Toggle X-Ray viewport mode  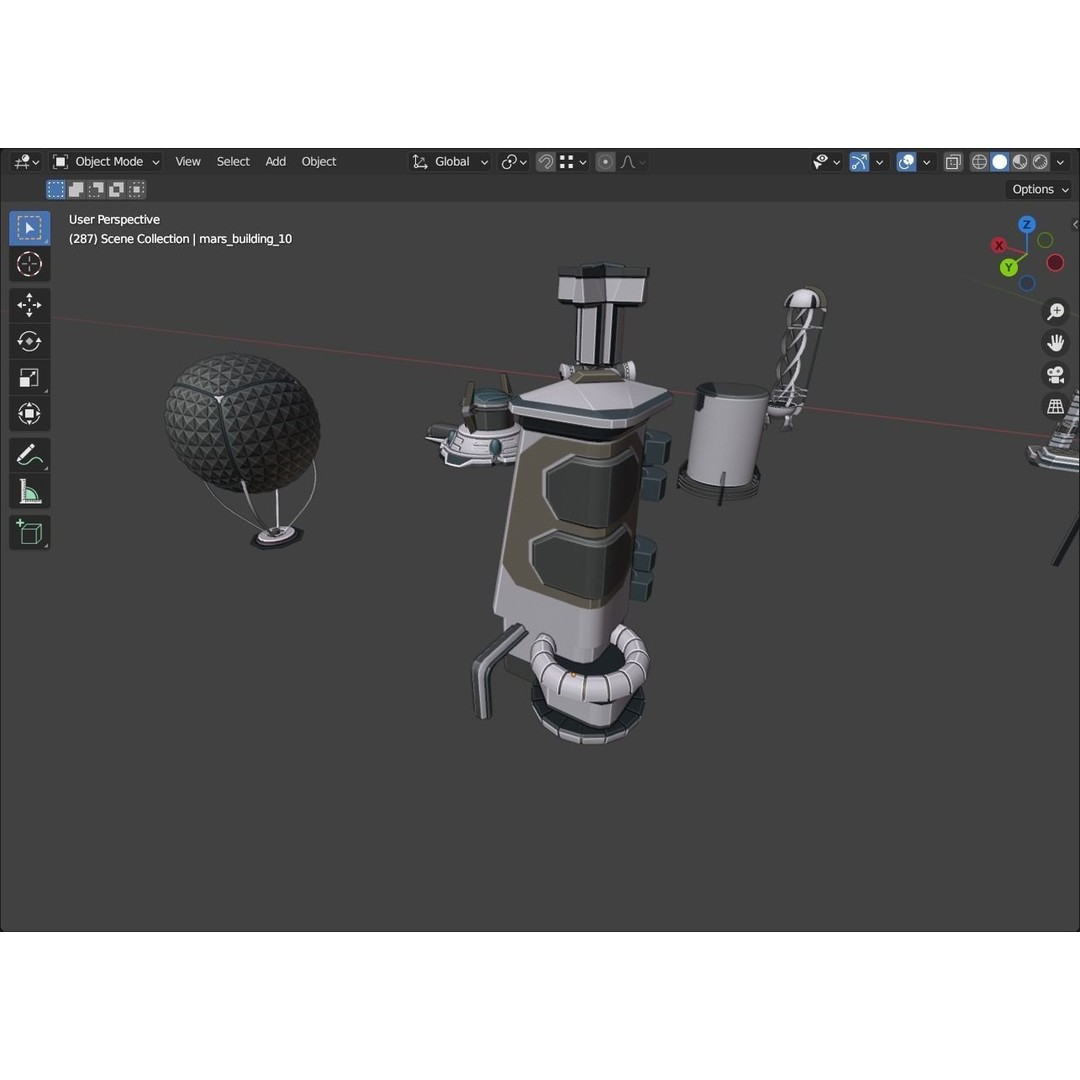coord(953,161)
